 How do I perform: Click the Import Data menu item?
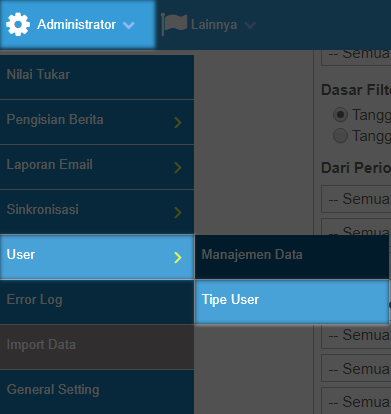coord(97,347)
